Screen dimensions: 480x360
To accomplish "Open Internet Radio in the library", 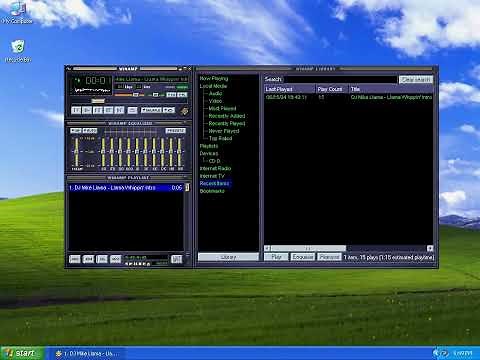I will [215, 168].
